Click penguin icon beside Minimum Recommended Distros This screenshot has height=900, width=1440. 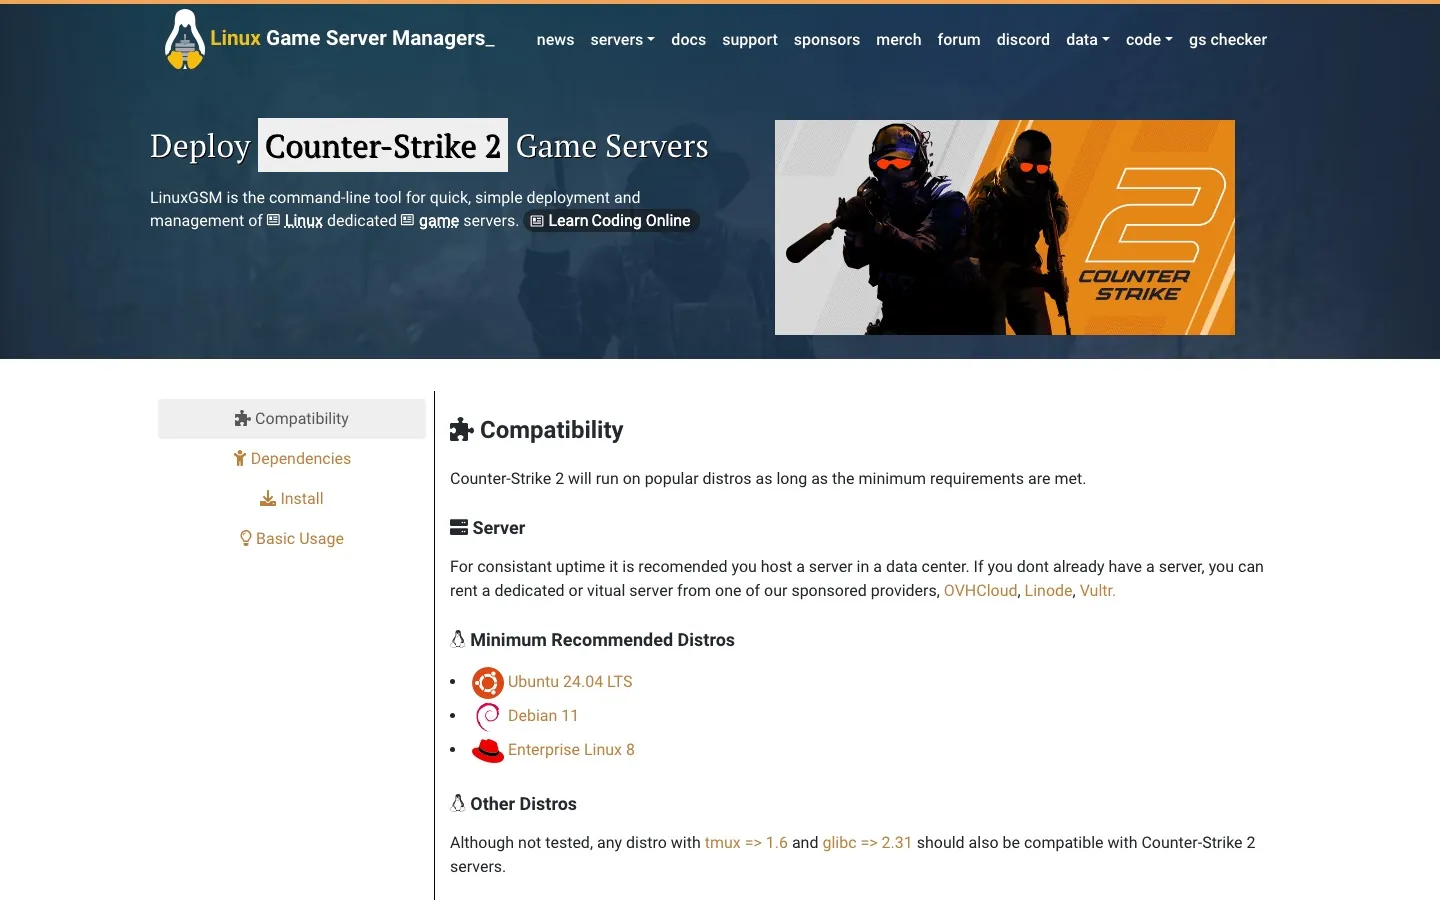[x=458, y=639]
